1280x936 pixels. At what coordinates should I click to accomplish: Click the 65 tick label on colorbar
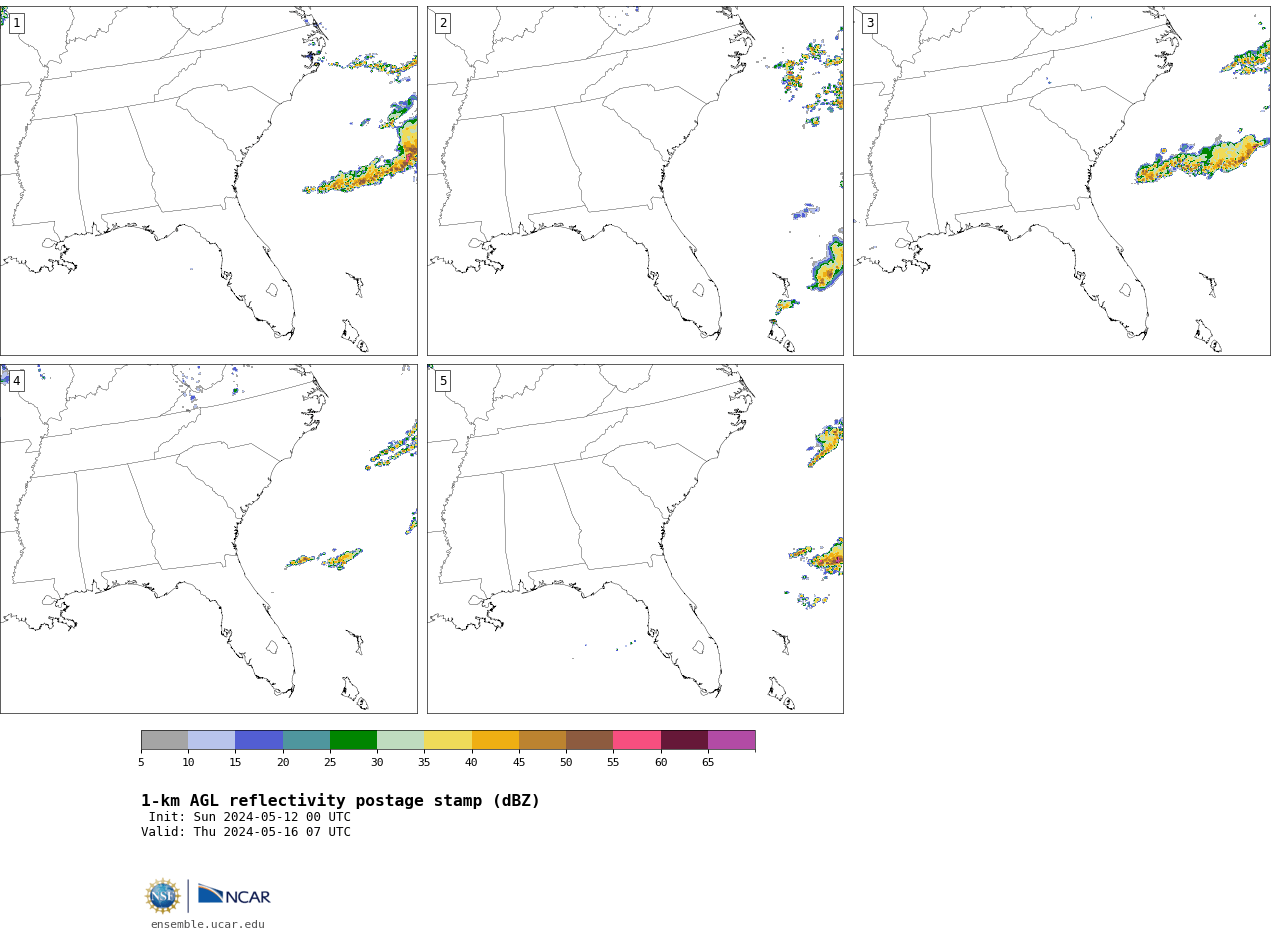[x=708, y=763]
